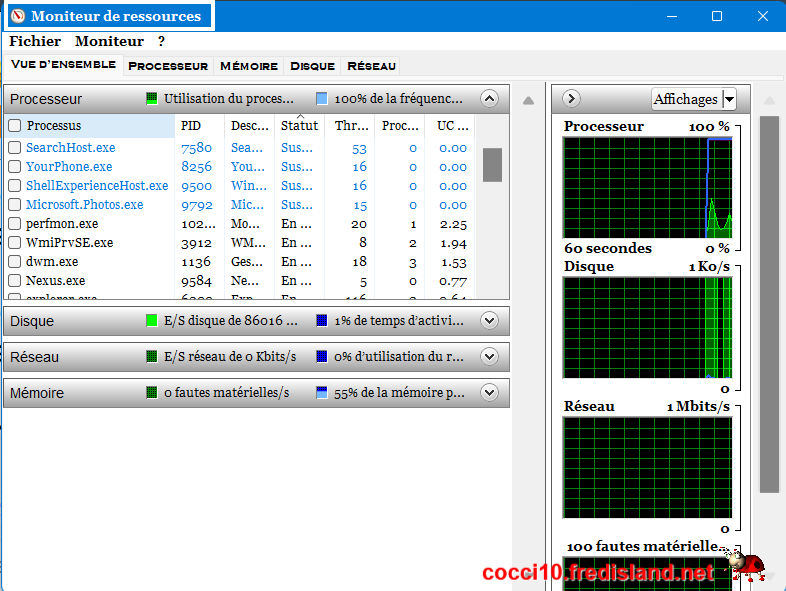Click PID value 7580
The height and width of the screenshot is (591, 786).
(x=196, y=148)
